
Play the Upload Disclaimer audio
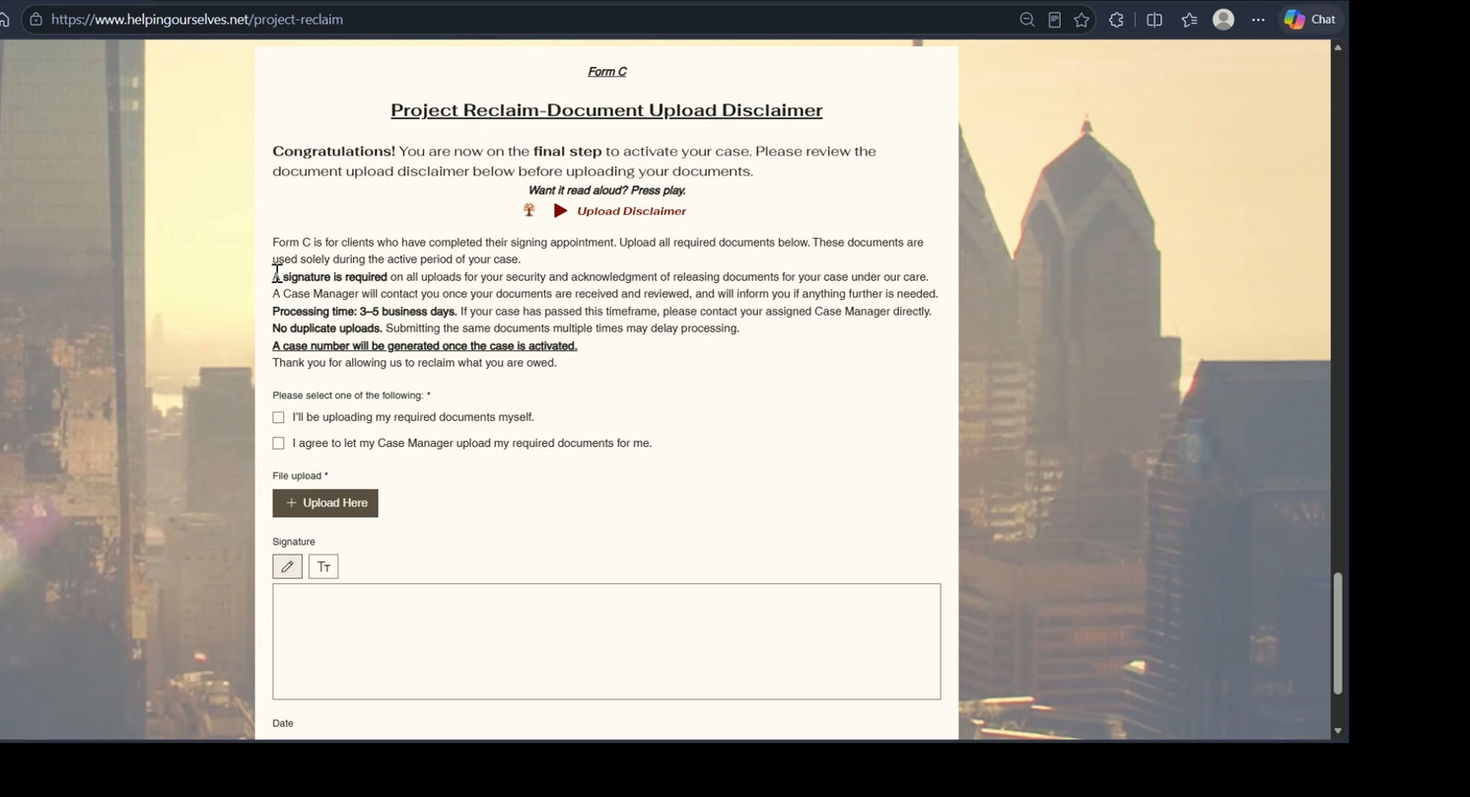[x=561, y=211]
